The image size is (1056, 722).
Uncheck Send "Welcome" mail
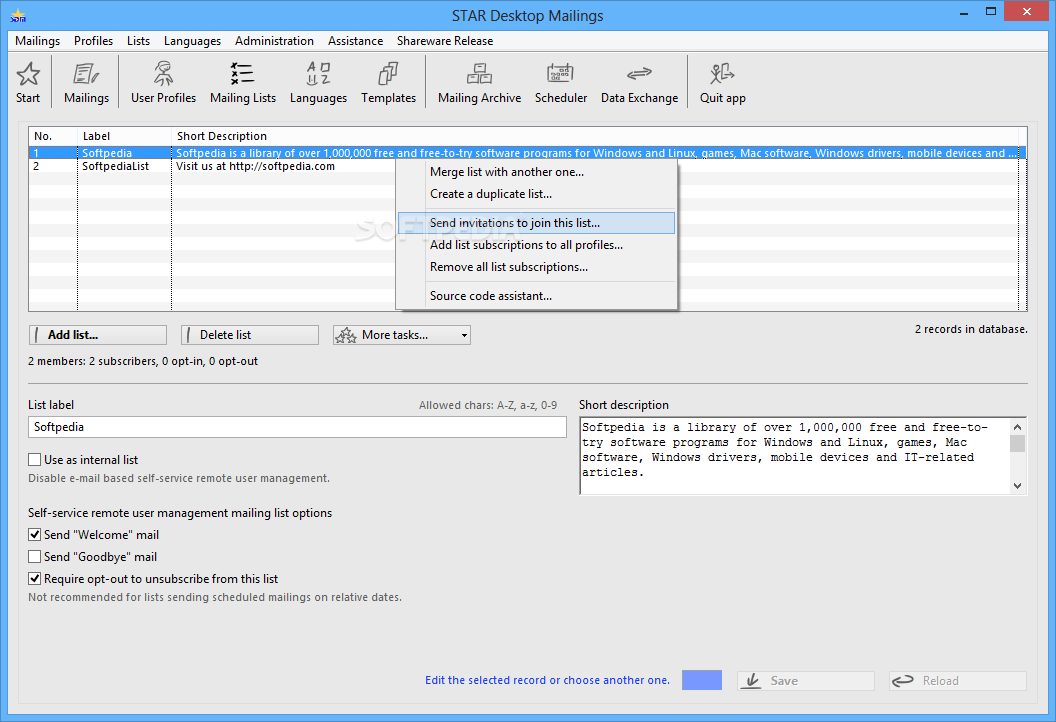[x=34, y=534]
